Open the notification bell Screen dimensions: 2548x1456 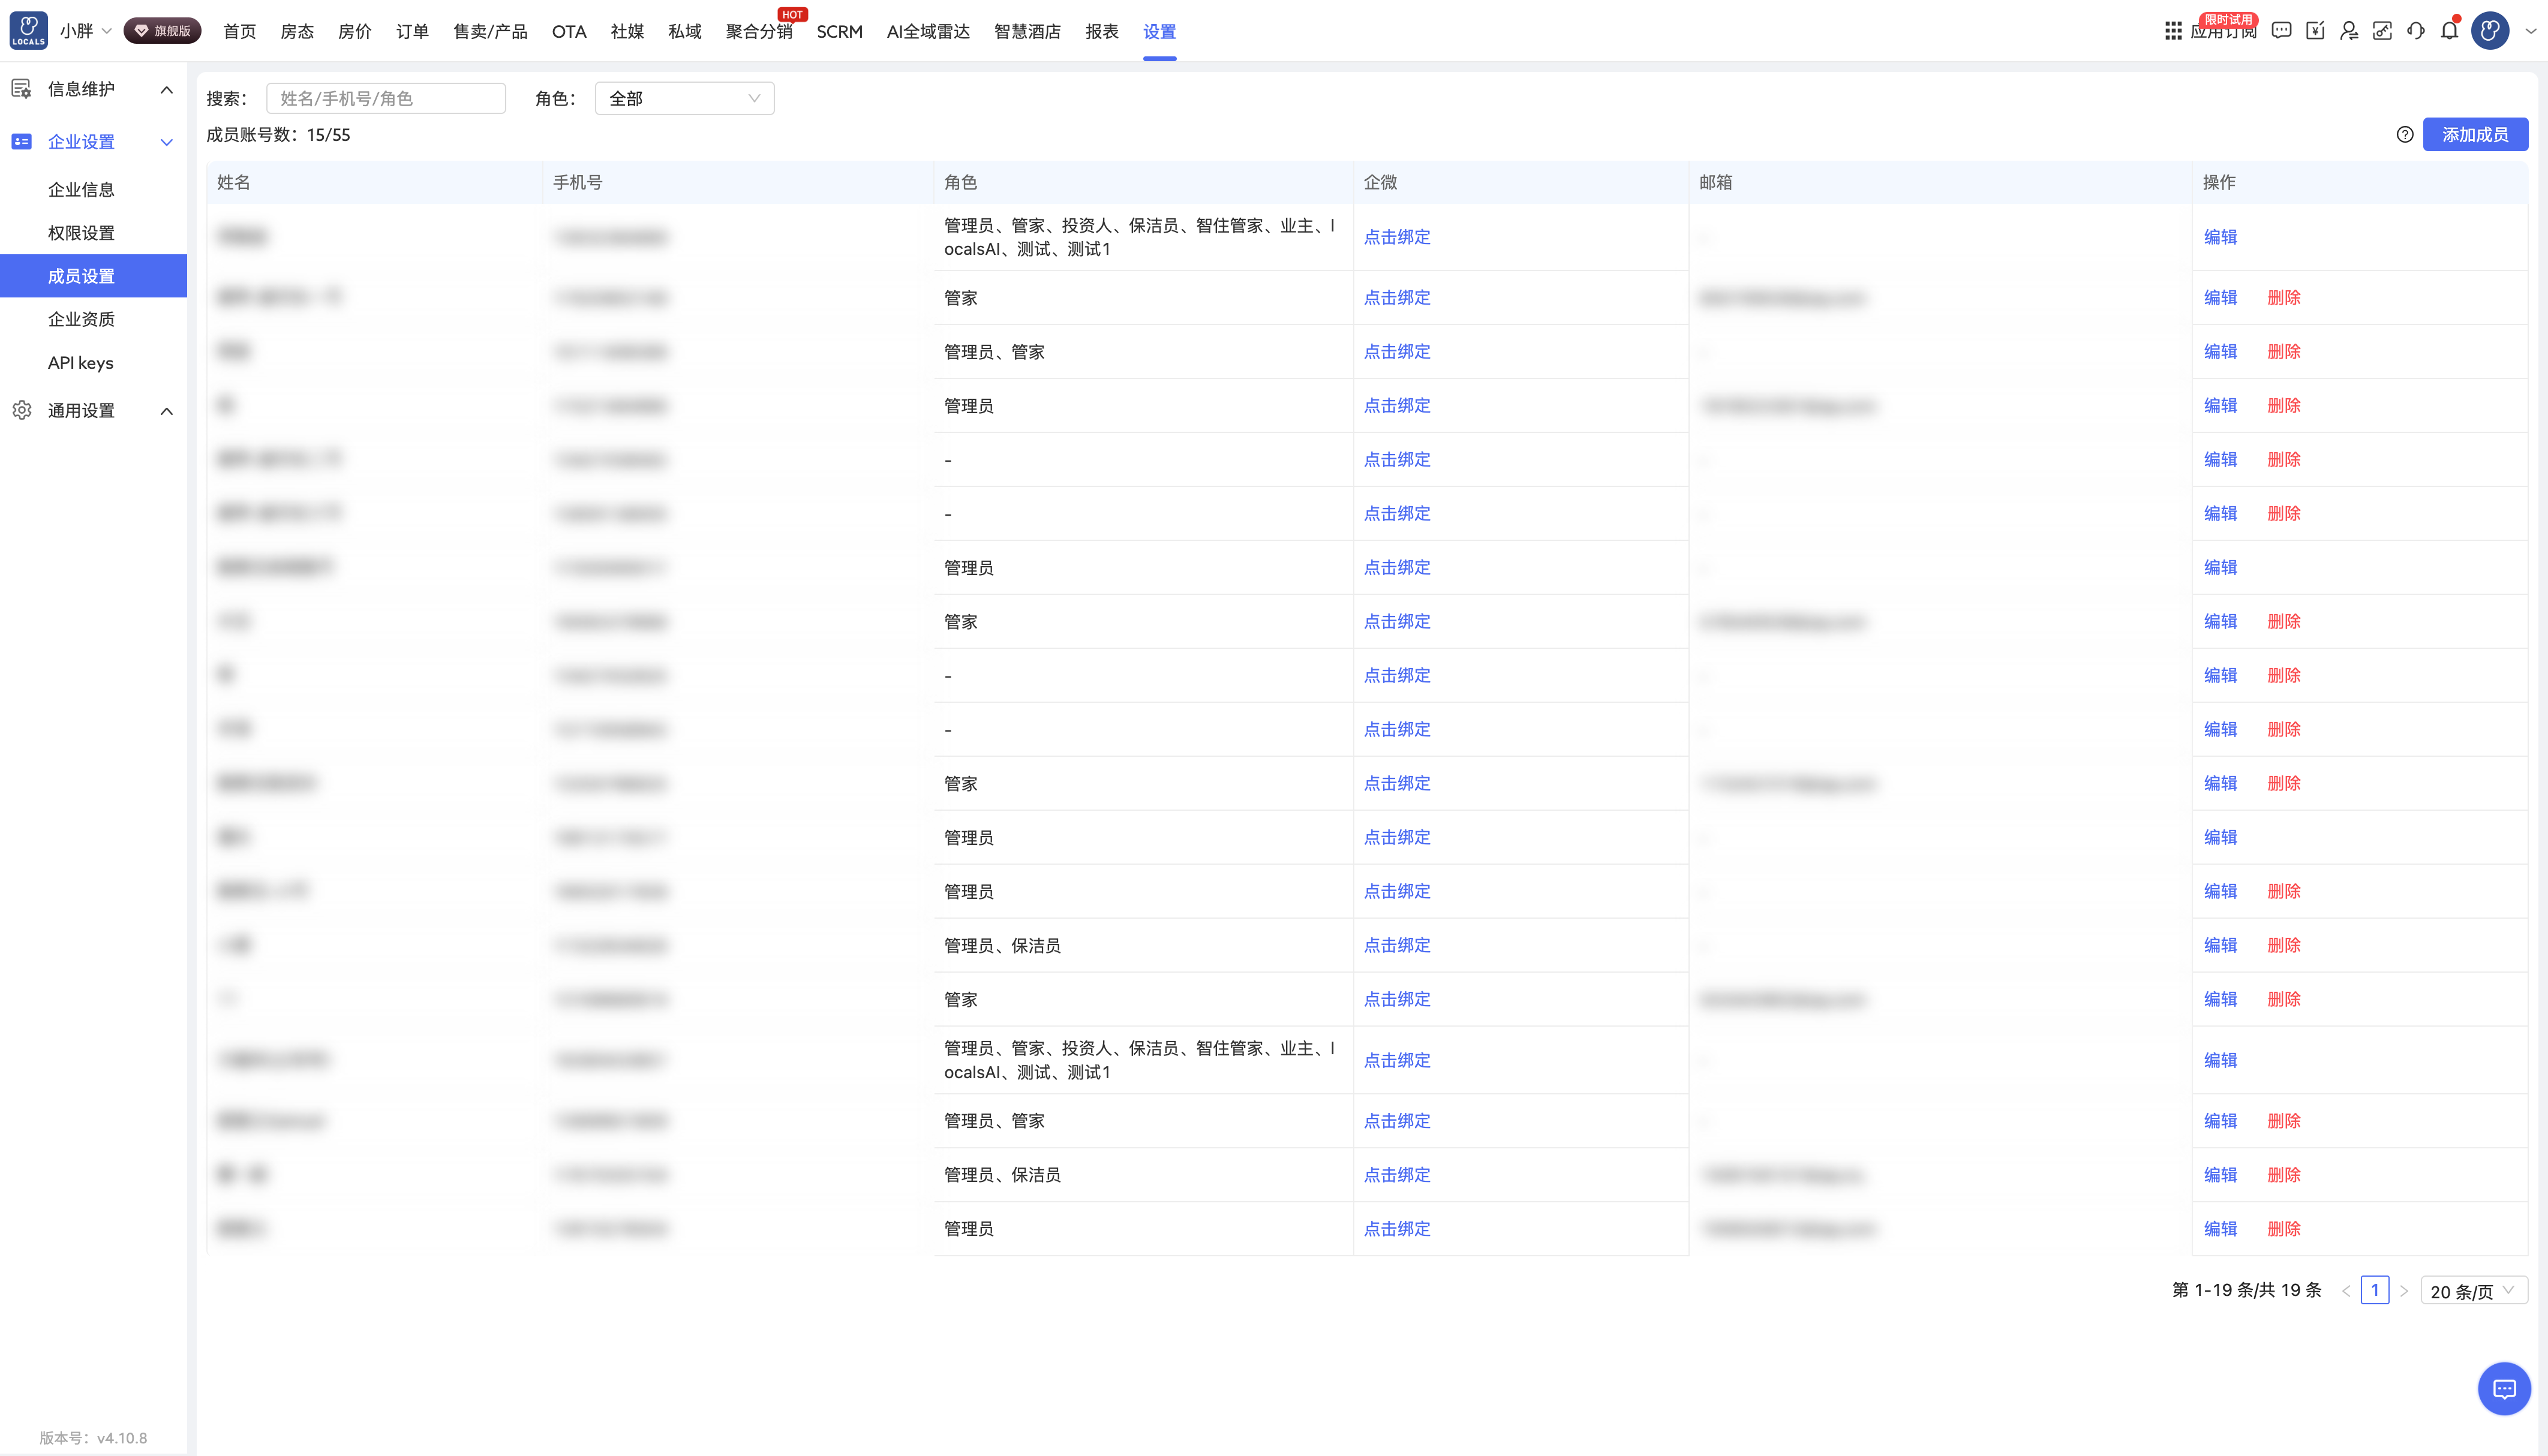[x=2449, y=31]
